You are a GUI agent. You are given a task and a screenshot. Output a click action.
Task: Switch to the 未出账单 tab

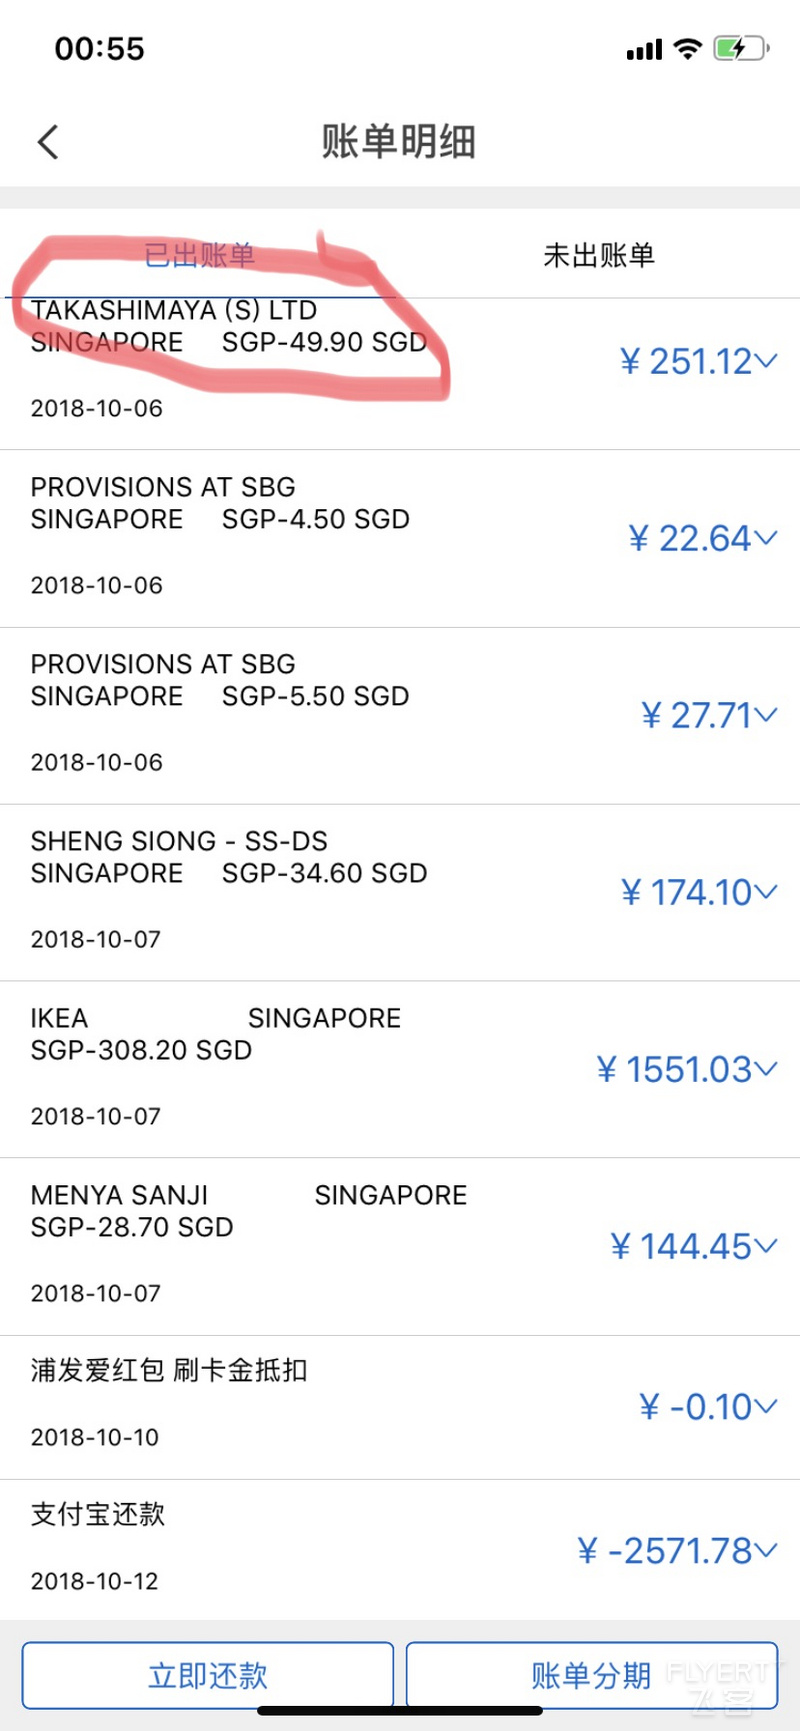599,255
